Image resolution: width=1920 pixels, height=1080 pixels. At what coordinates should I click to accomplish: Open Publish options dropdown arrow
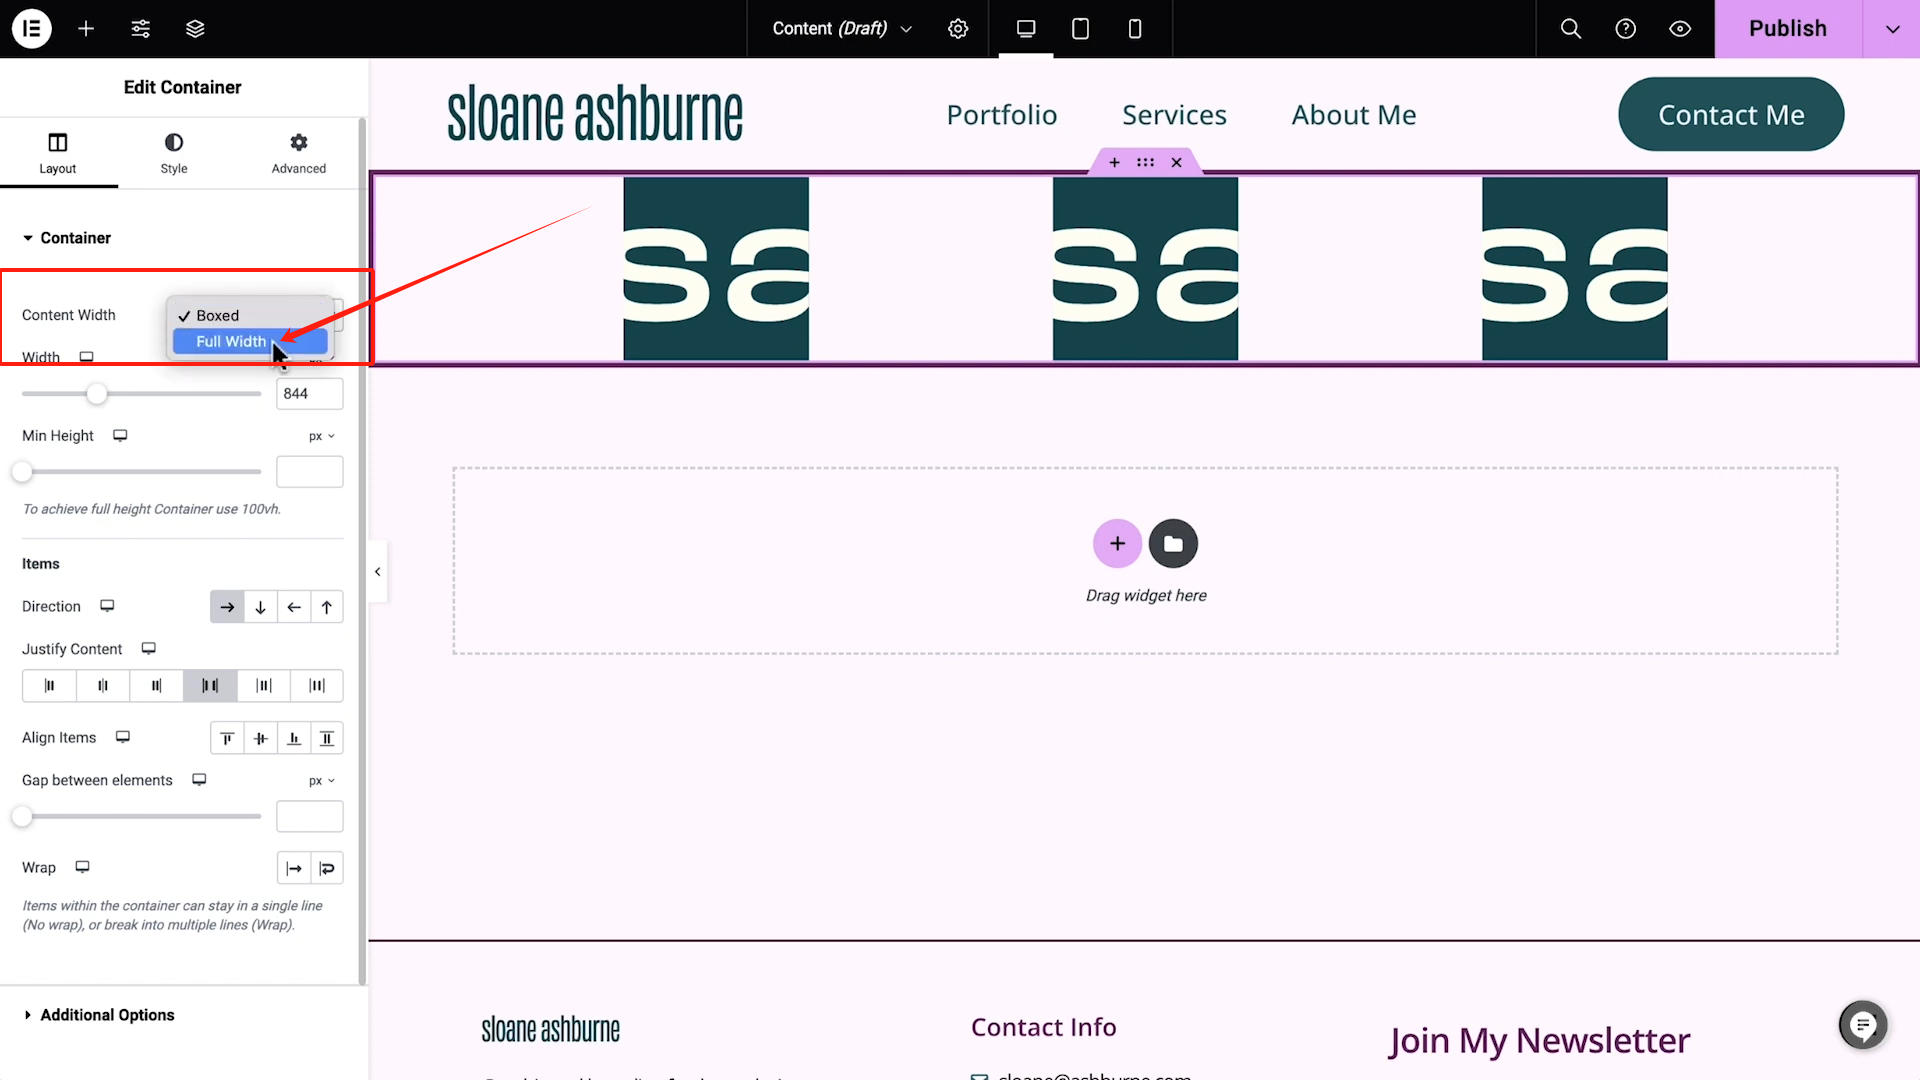1892,28
